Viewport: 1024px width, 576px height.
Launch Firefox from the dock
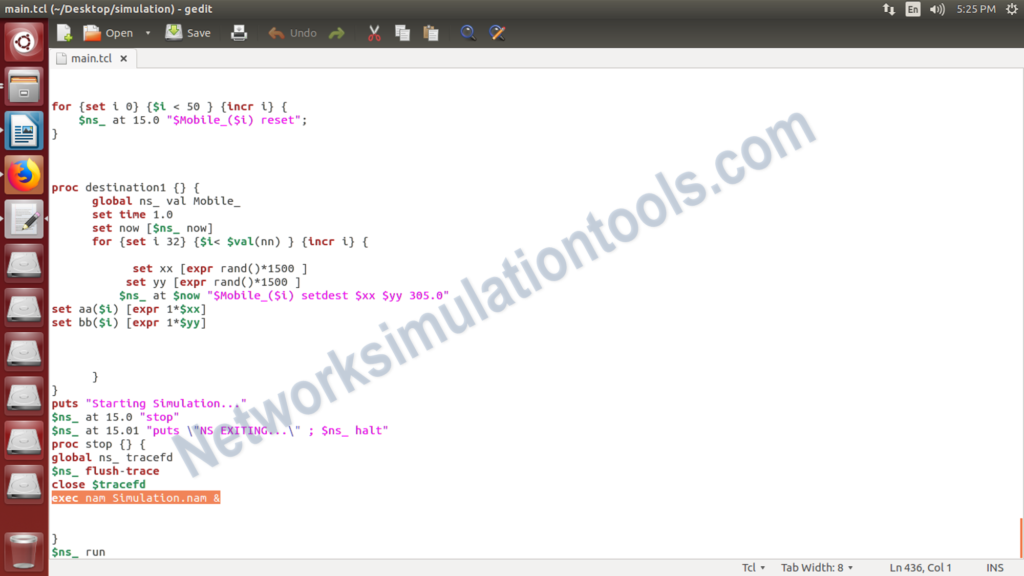(x=23, y=174)
